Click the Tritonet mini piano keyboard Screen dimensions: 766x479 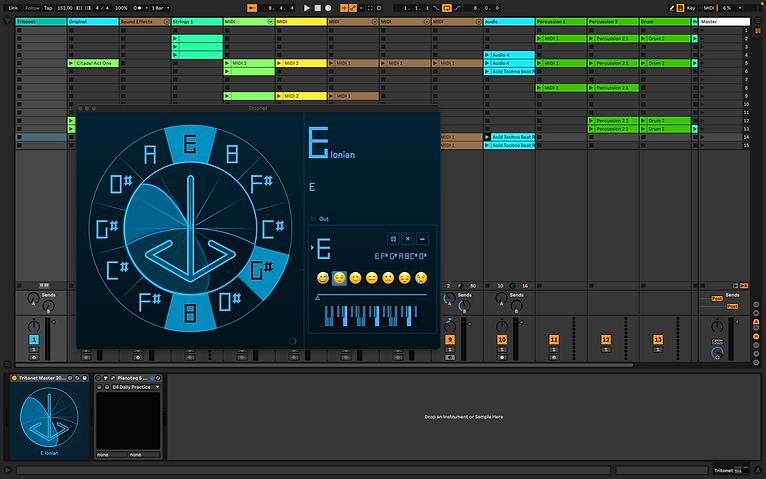point(371,315)
